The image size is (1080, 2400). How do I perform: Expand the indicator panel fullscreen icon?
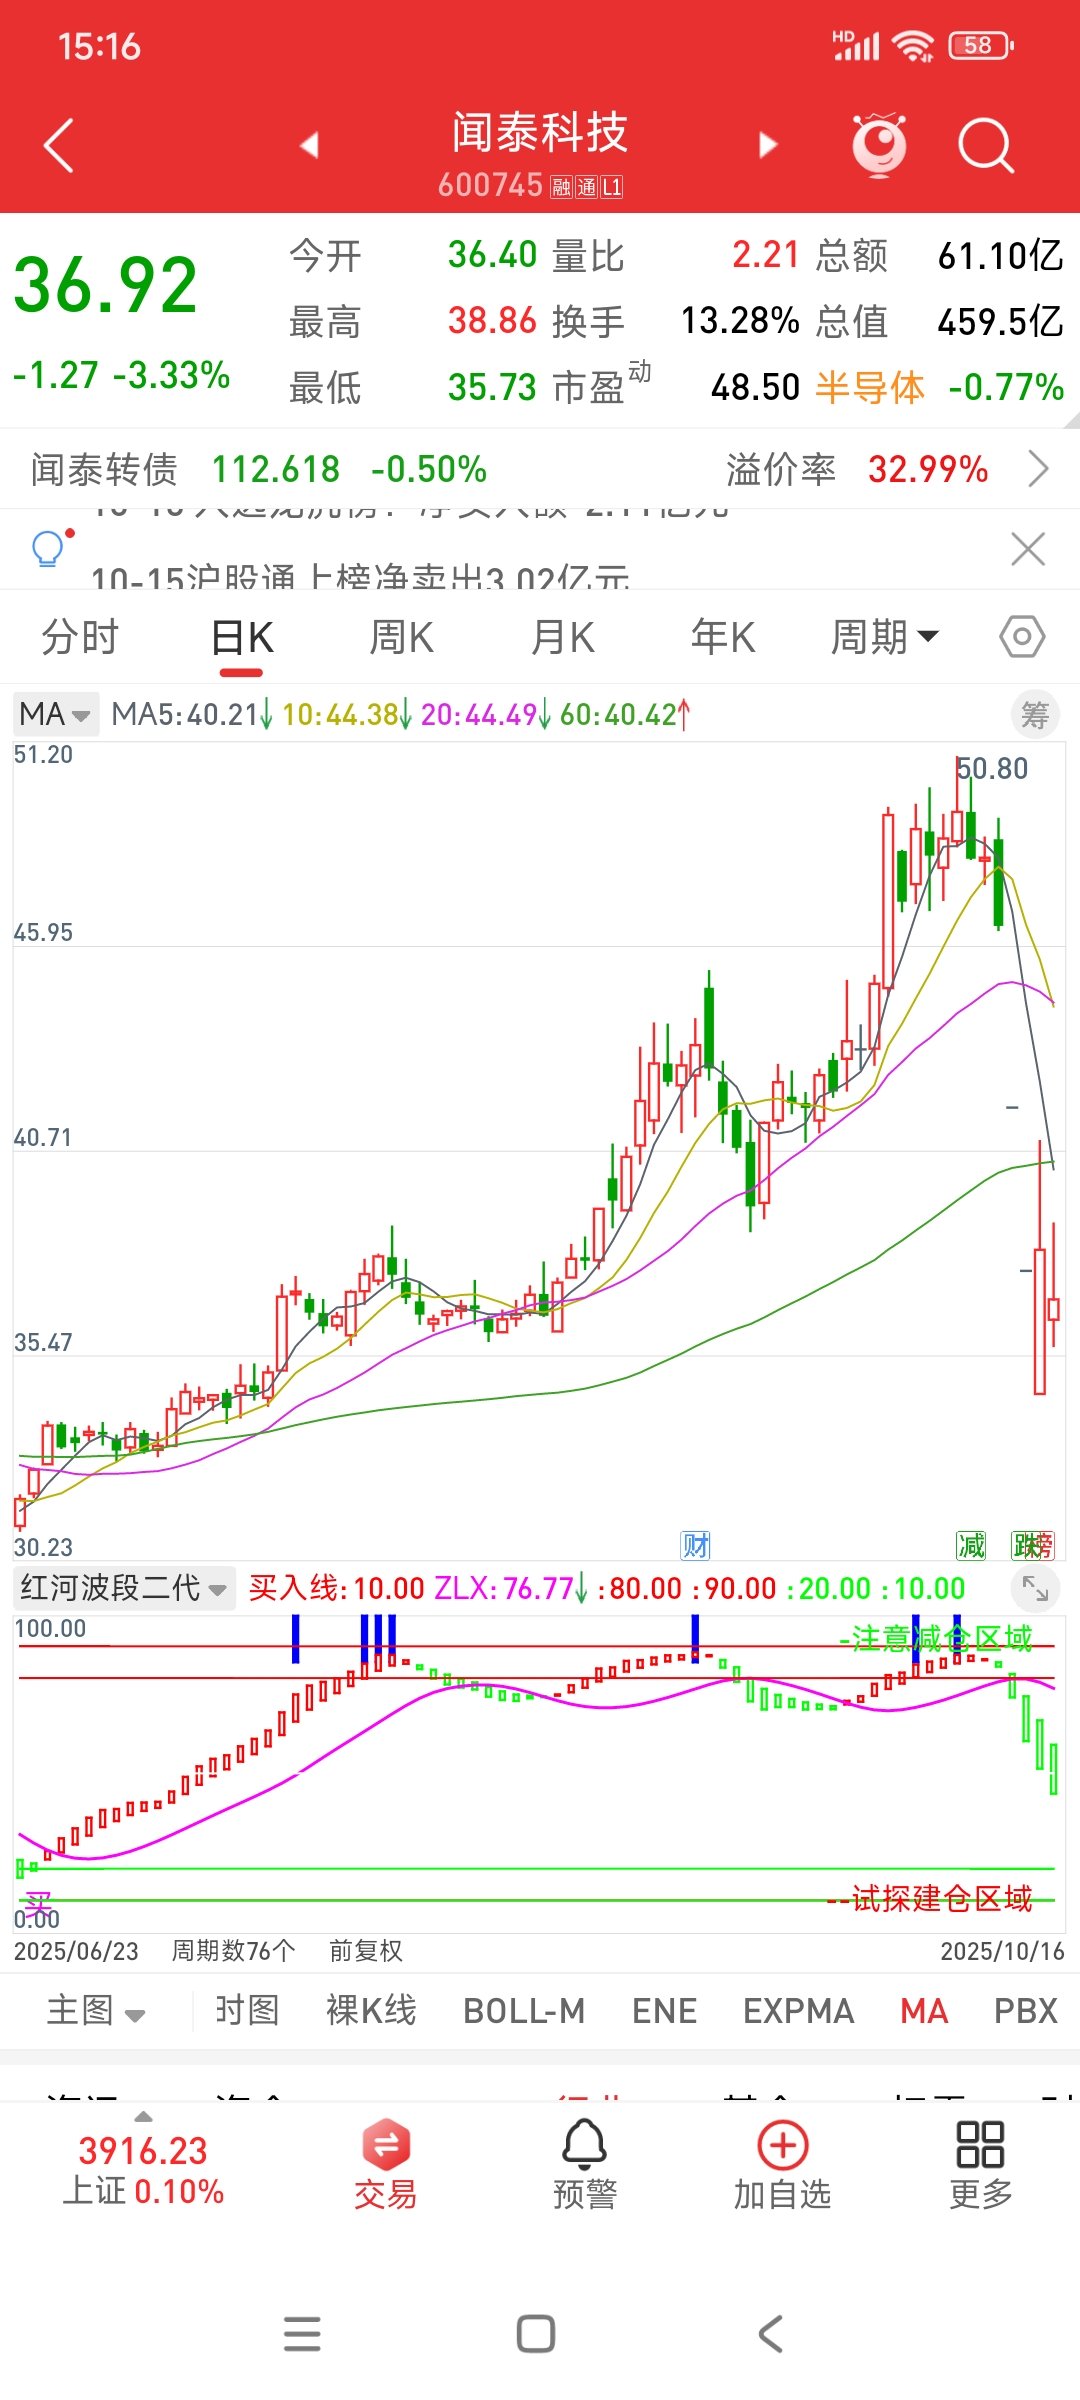1035,1587
